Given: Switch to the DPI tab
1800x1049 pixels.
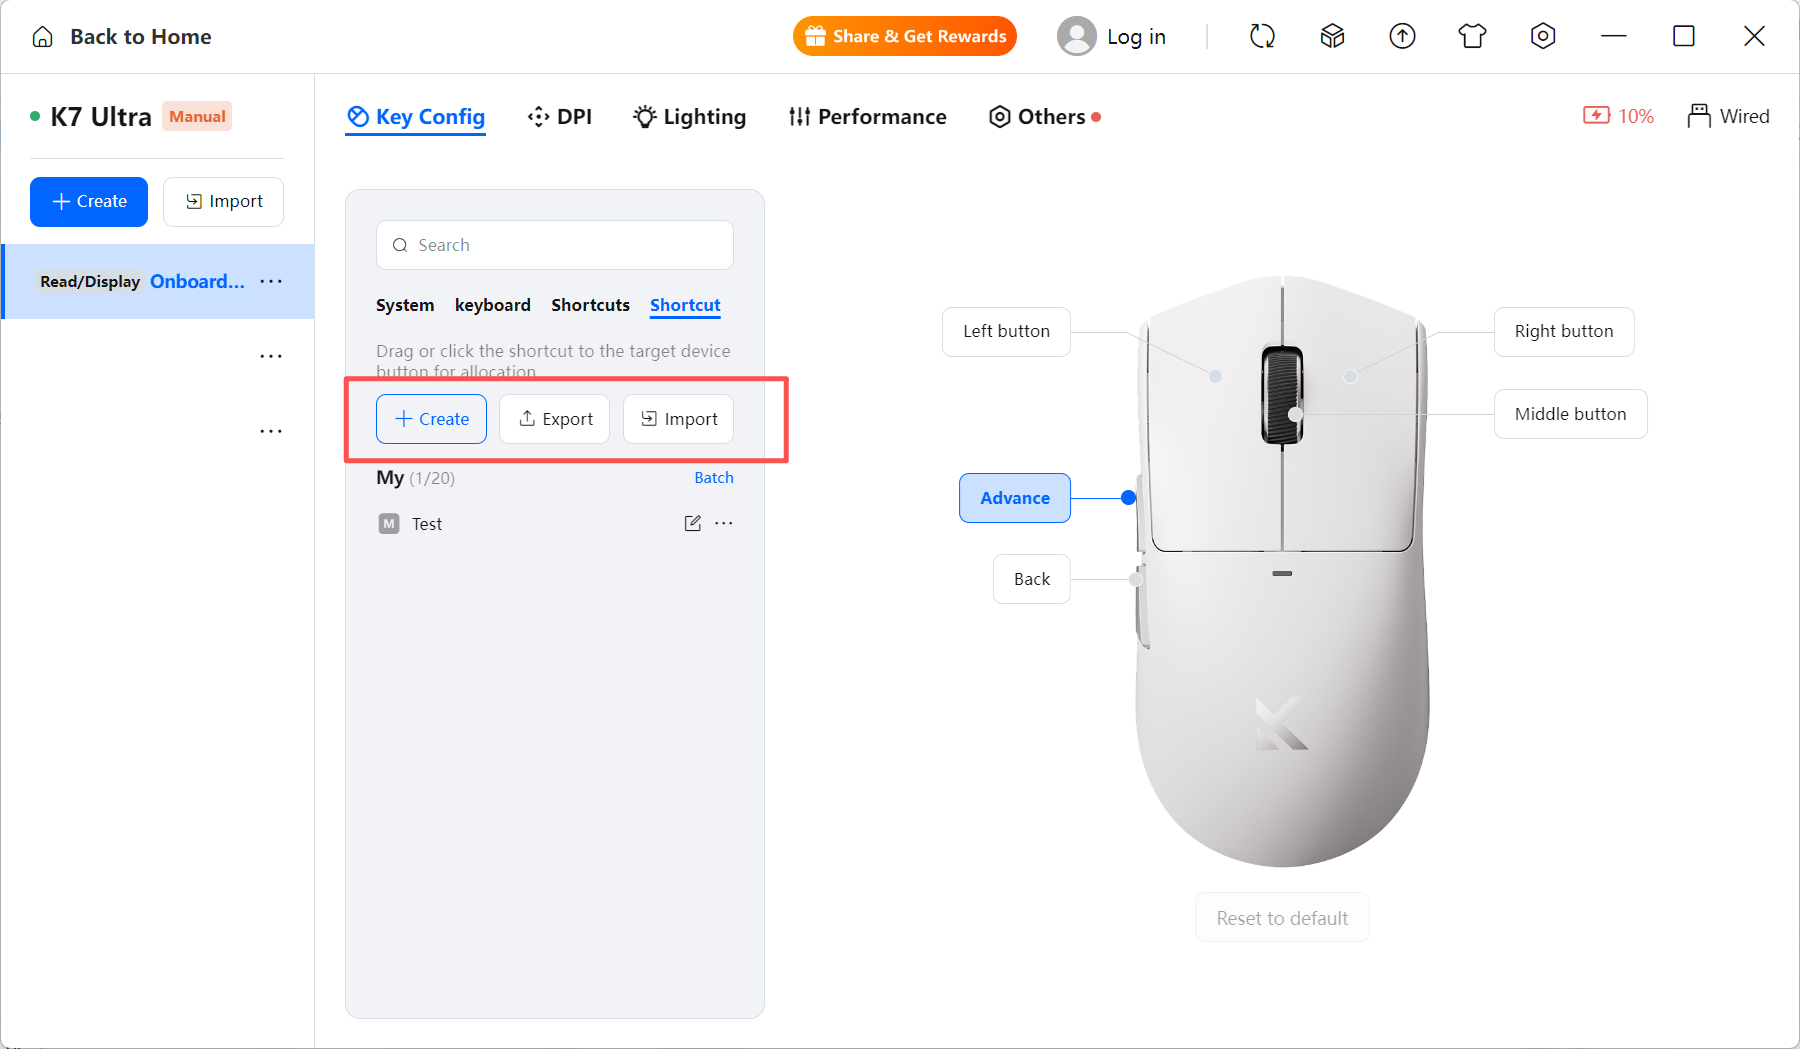Looking at the screenshot, I should click(560, 117).
